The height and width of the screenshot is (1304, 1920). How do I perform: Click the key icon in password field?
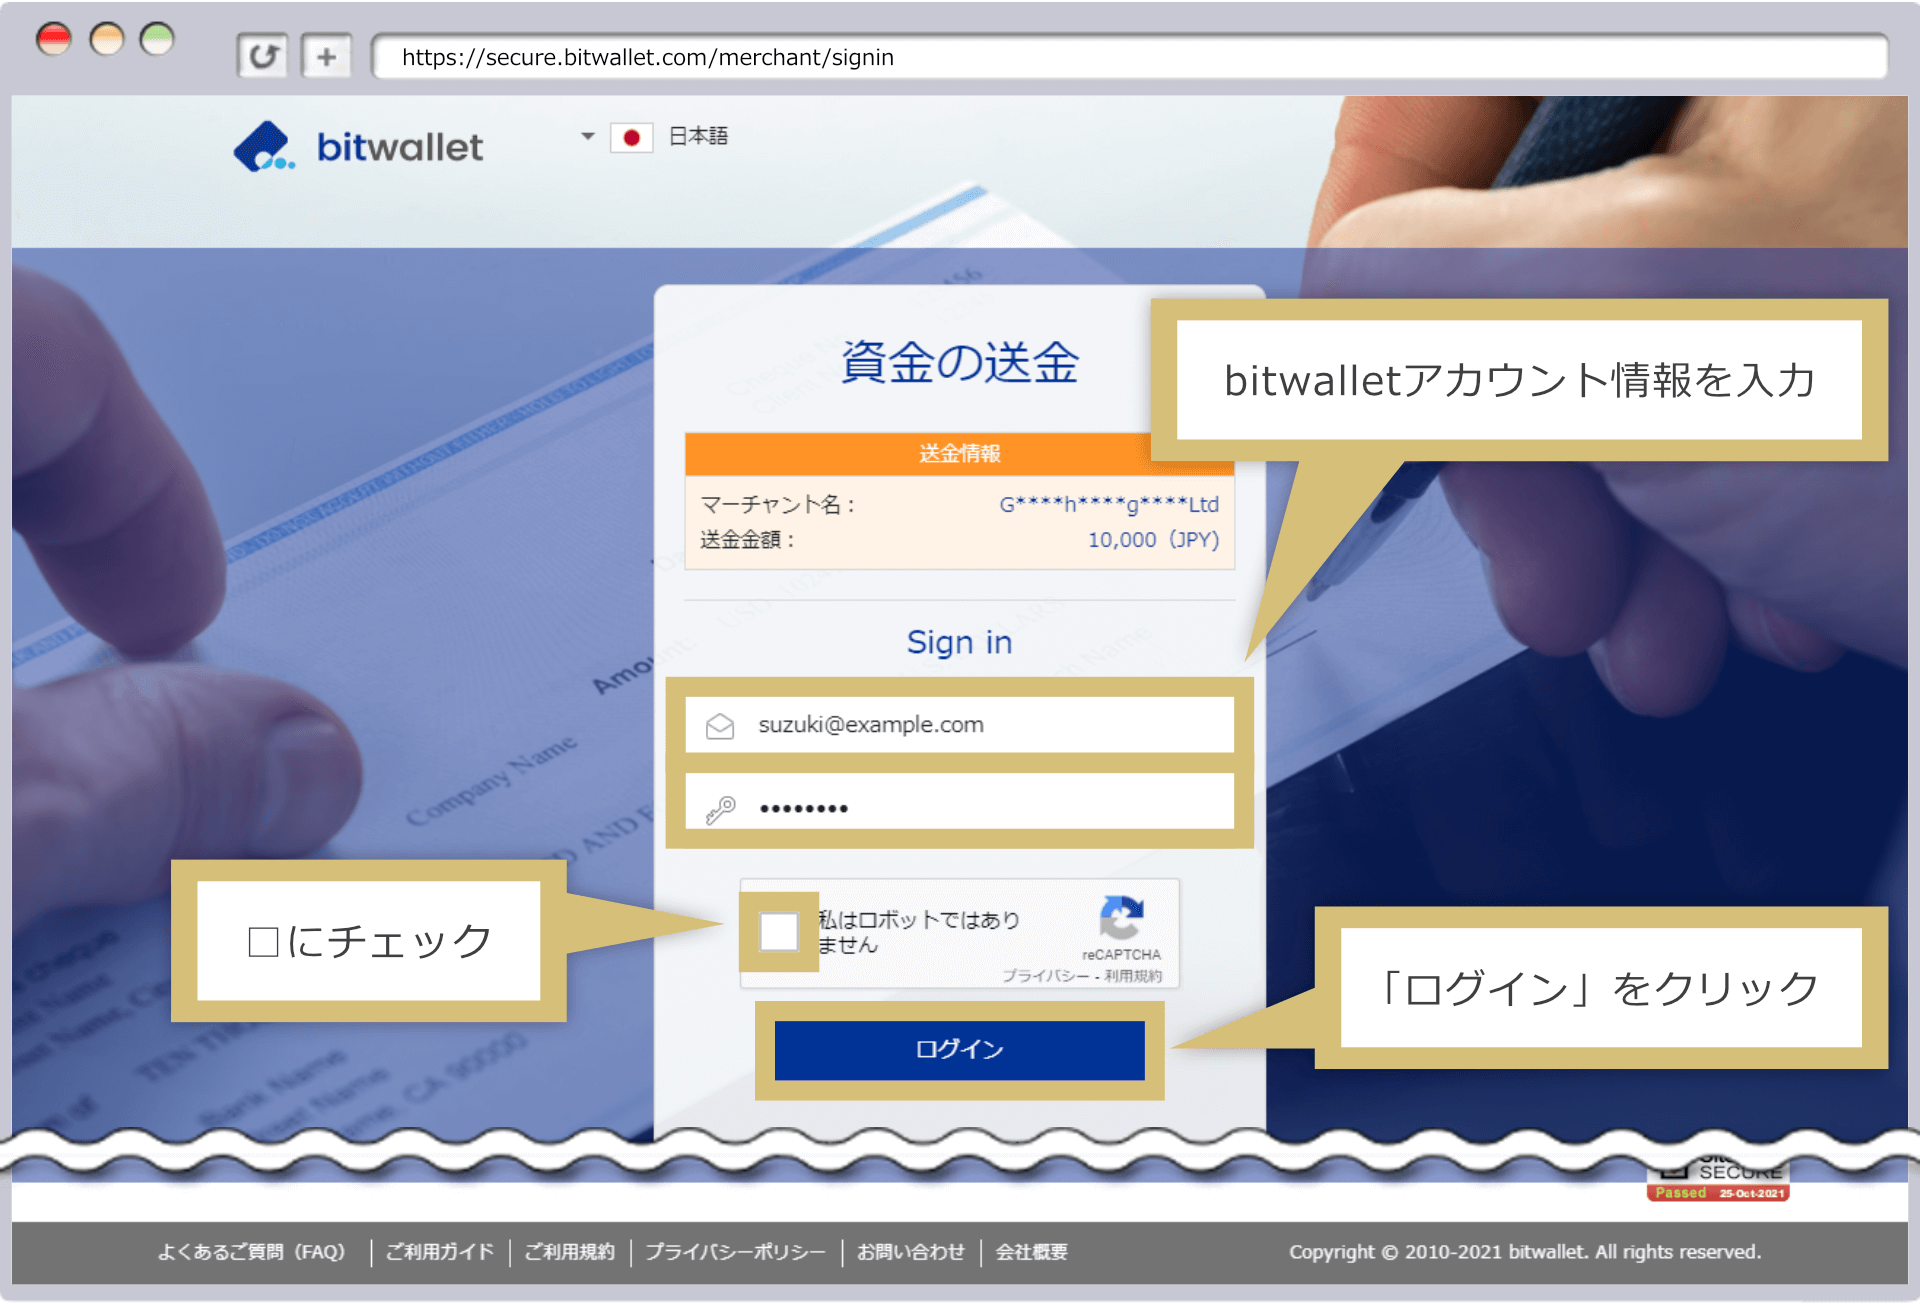point(720,808)
